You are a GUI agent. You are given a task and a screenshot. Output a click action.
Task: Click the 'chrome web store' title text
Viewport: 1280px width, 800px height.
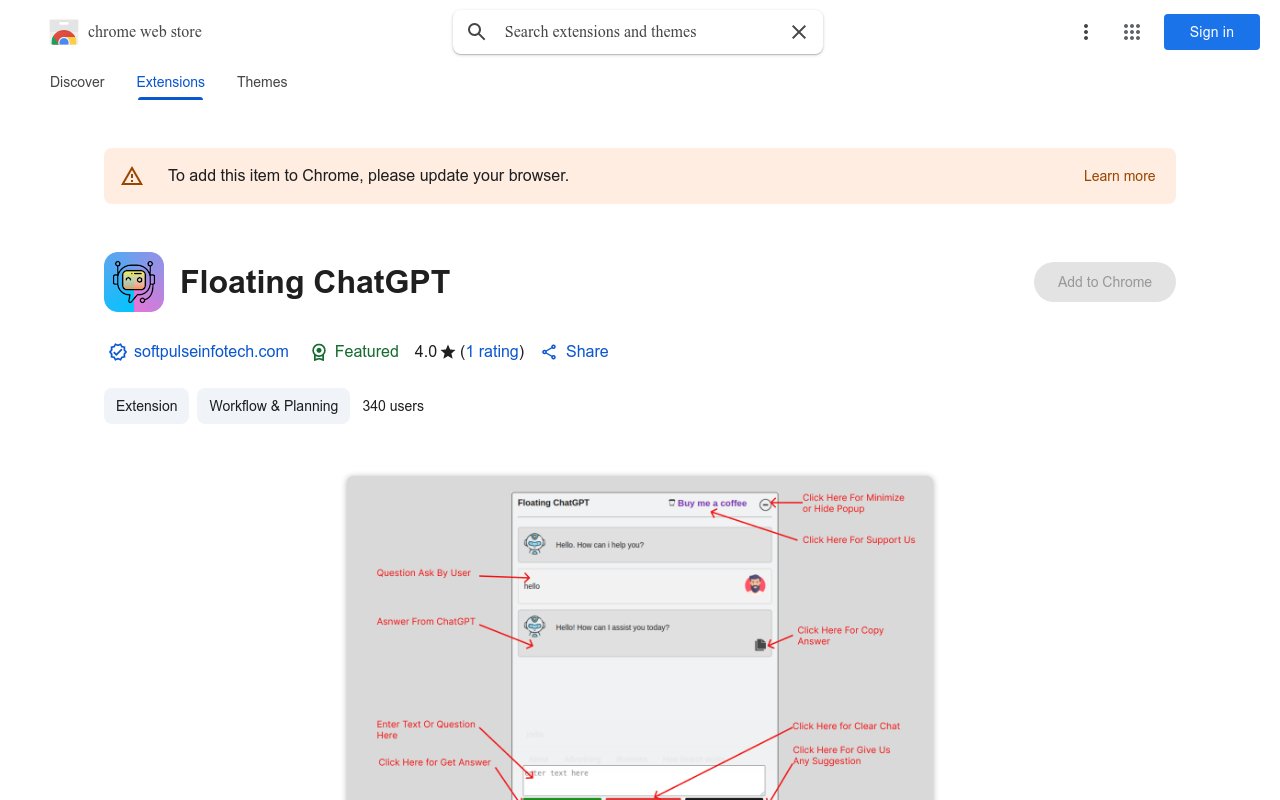145,32
